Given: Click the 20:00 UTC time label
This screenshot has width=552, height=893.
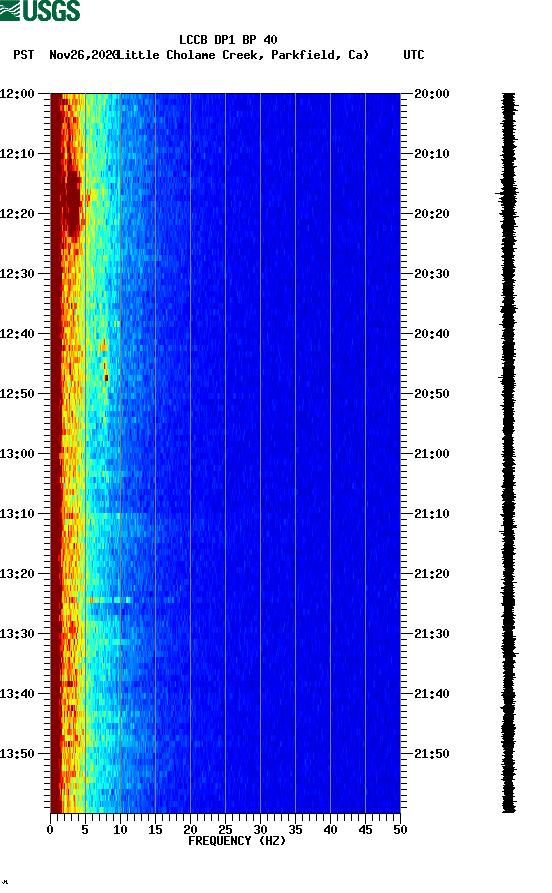Looking at the screenshot, I should coord(432,93).
